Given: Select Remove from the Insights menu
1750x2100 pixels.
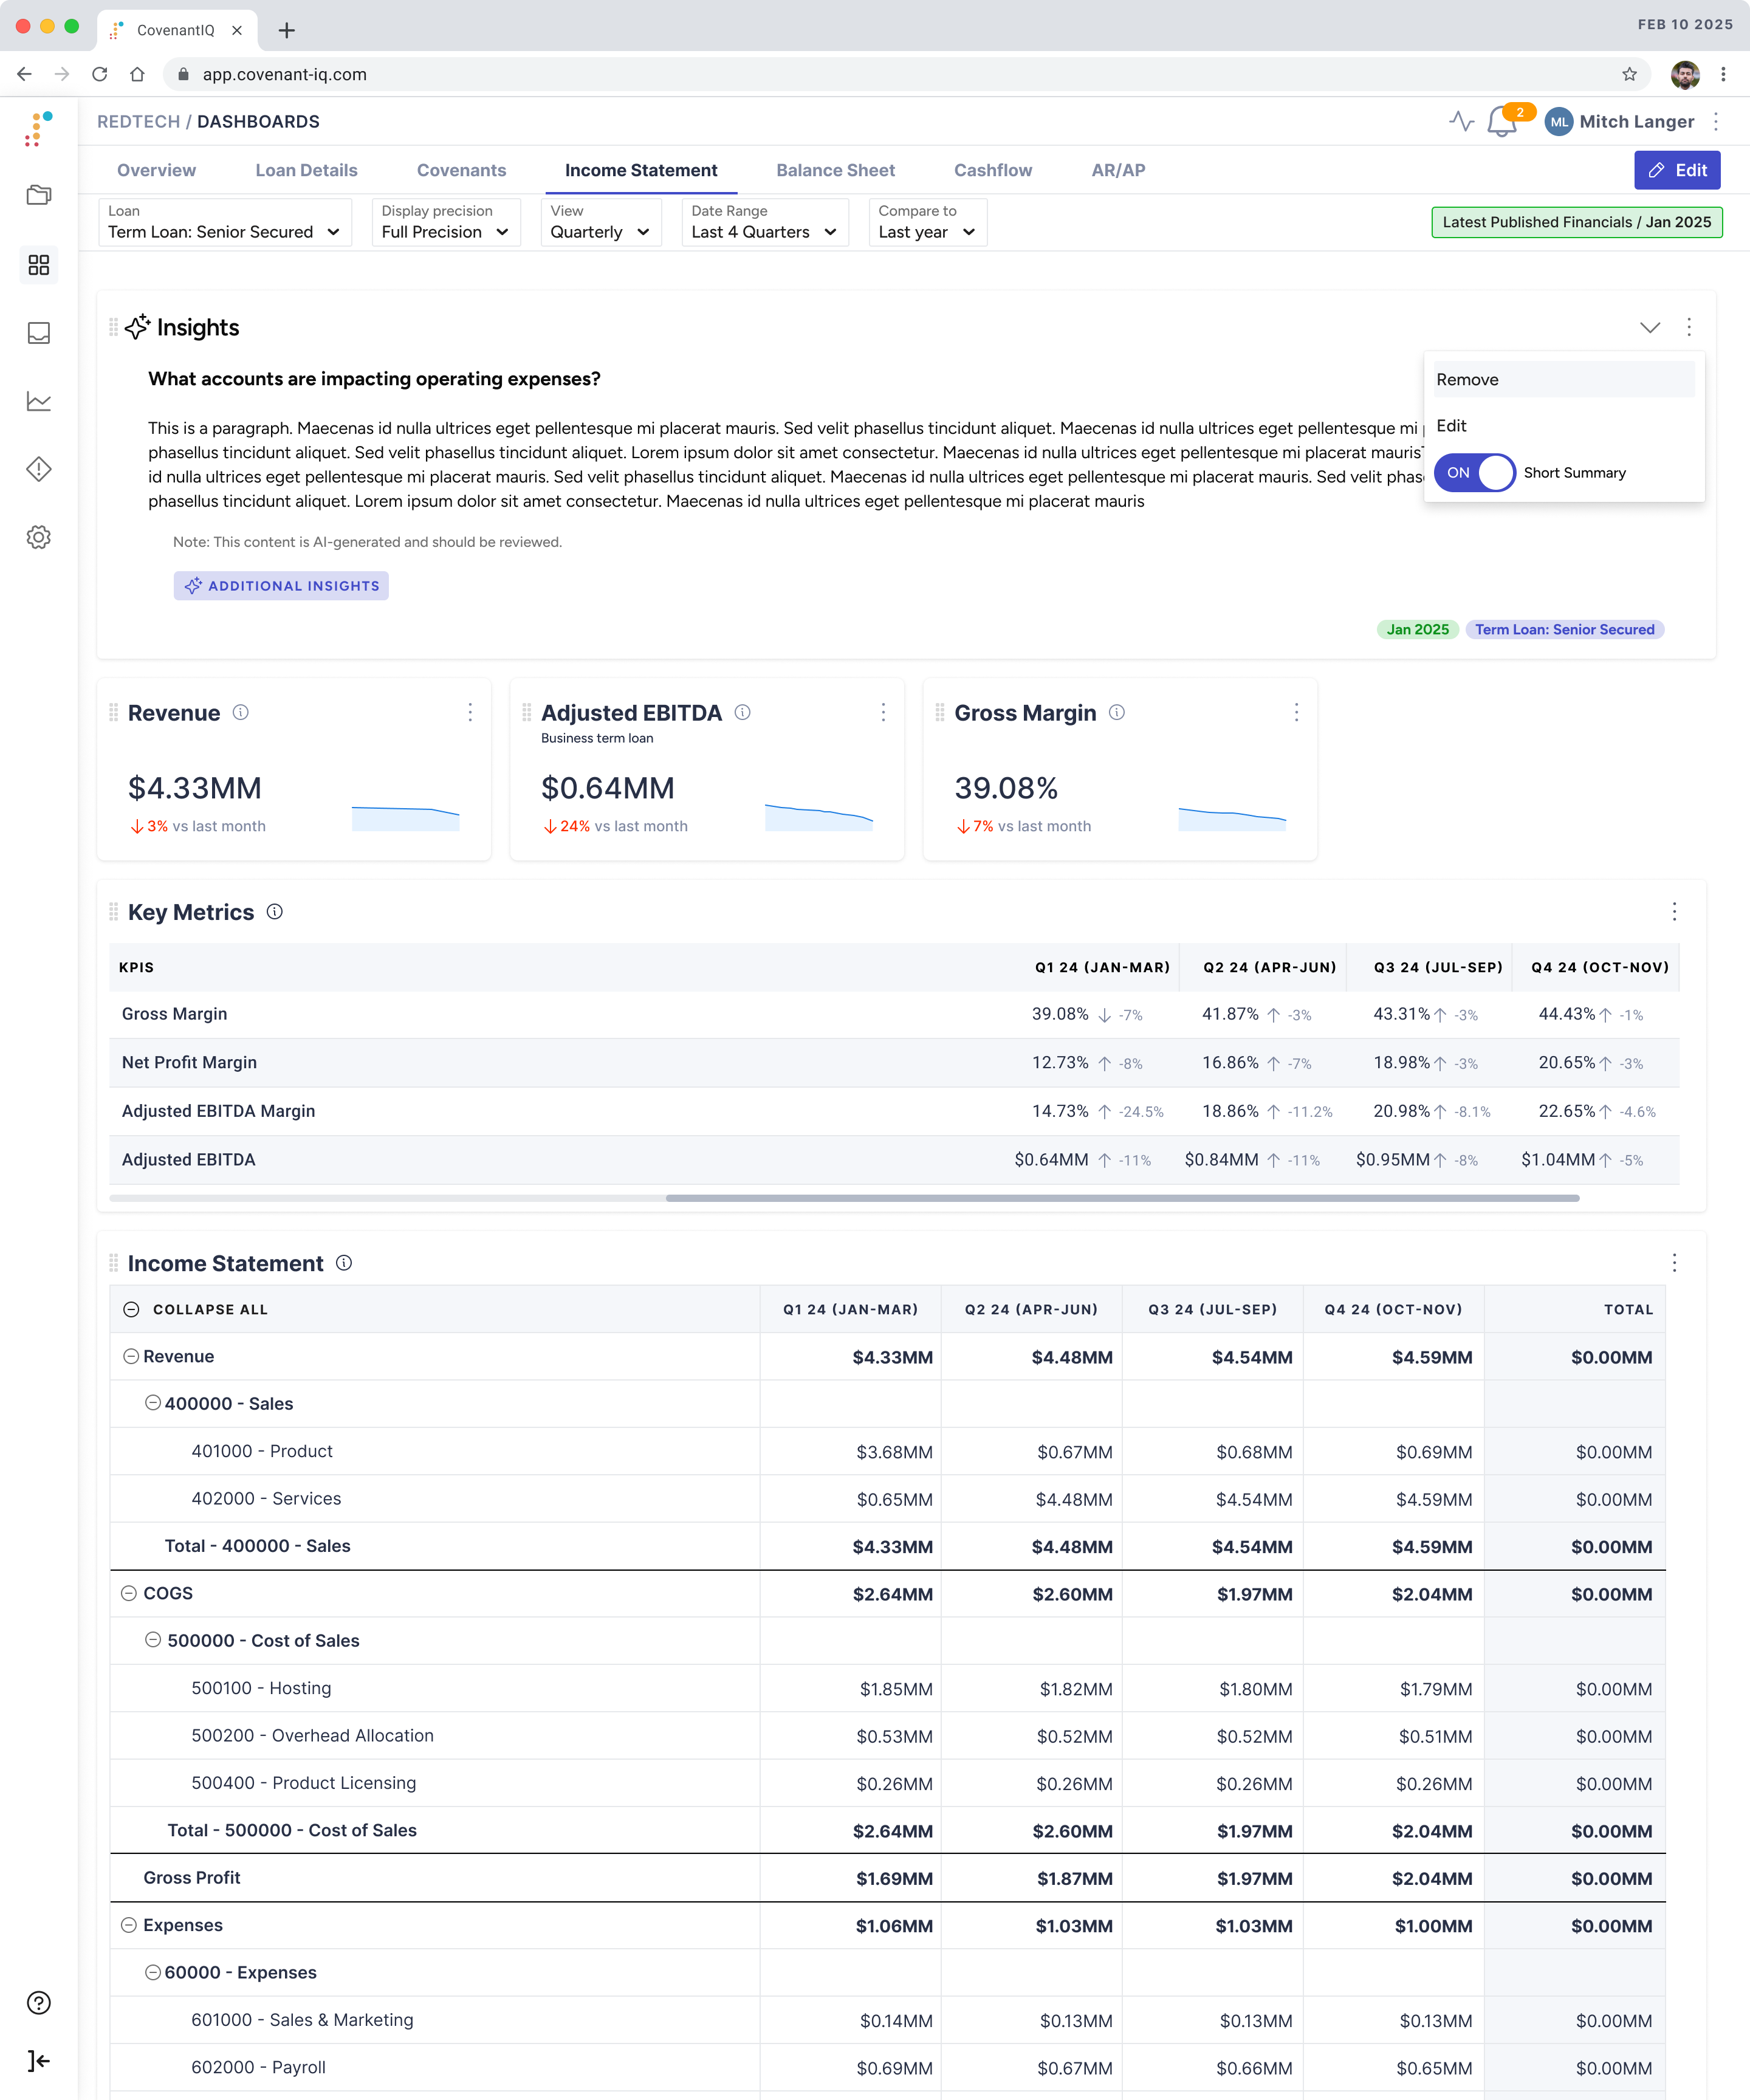Looking at the screenshot, I should [1467, 379].
